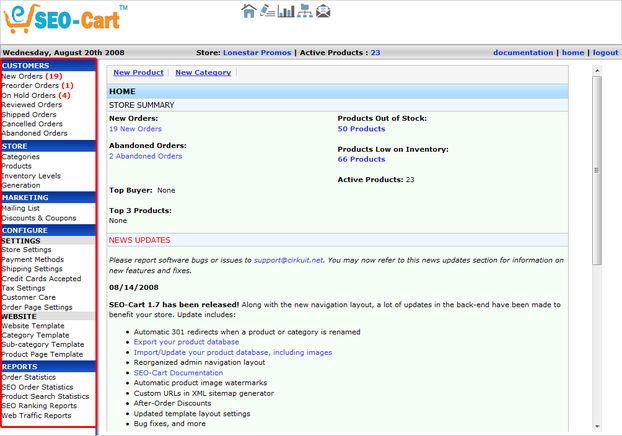The image size is (622, 436).
Task: Open Abandoned Orders in sidebar menu
Action: click(35, 133)
